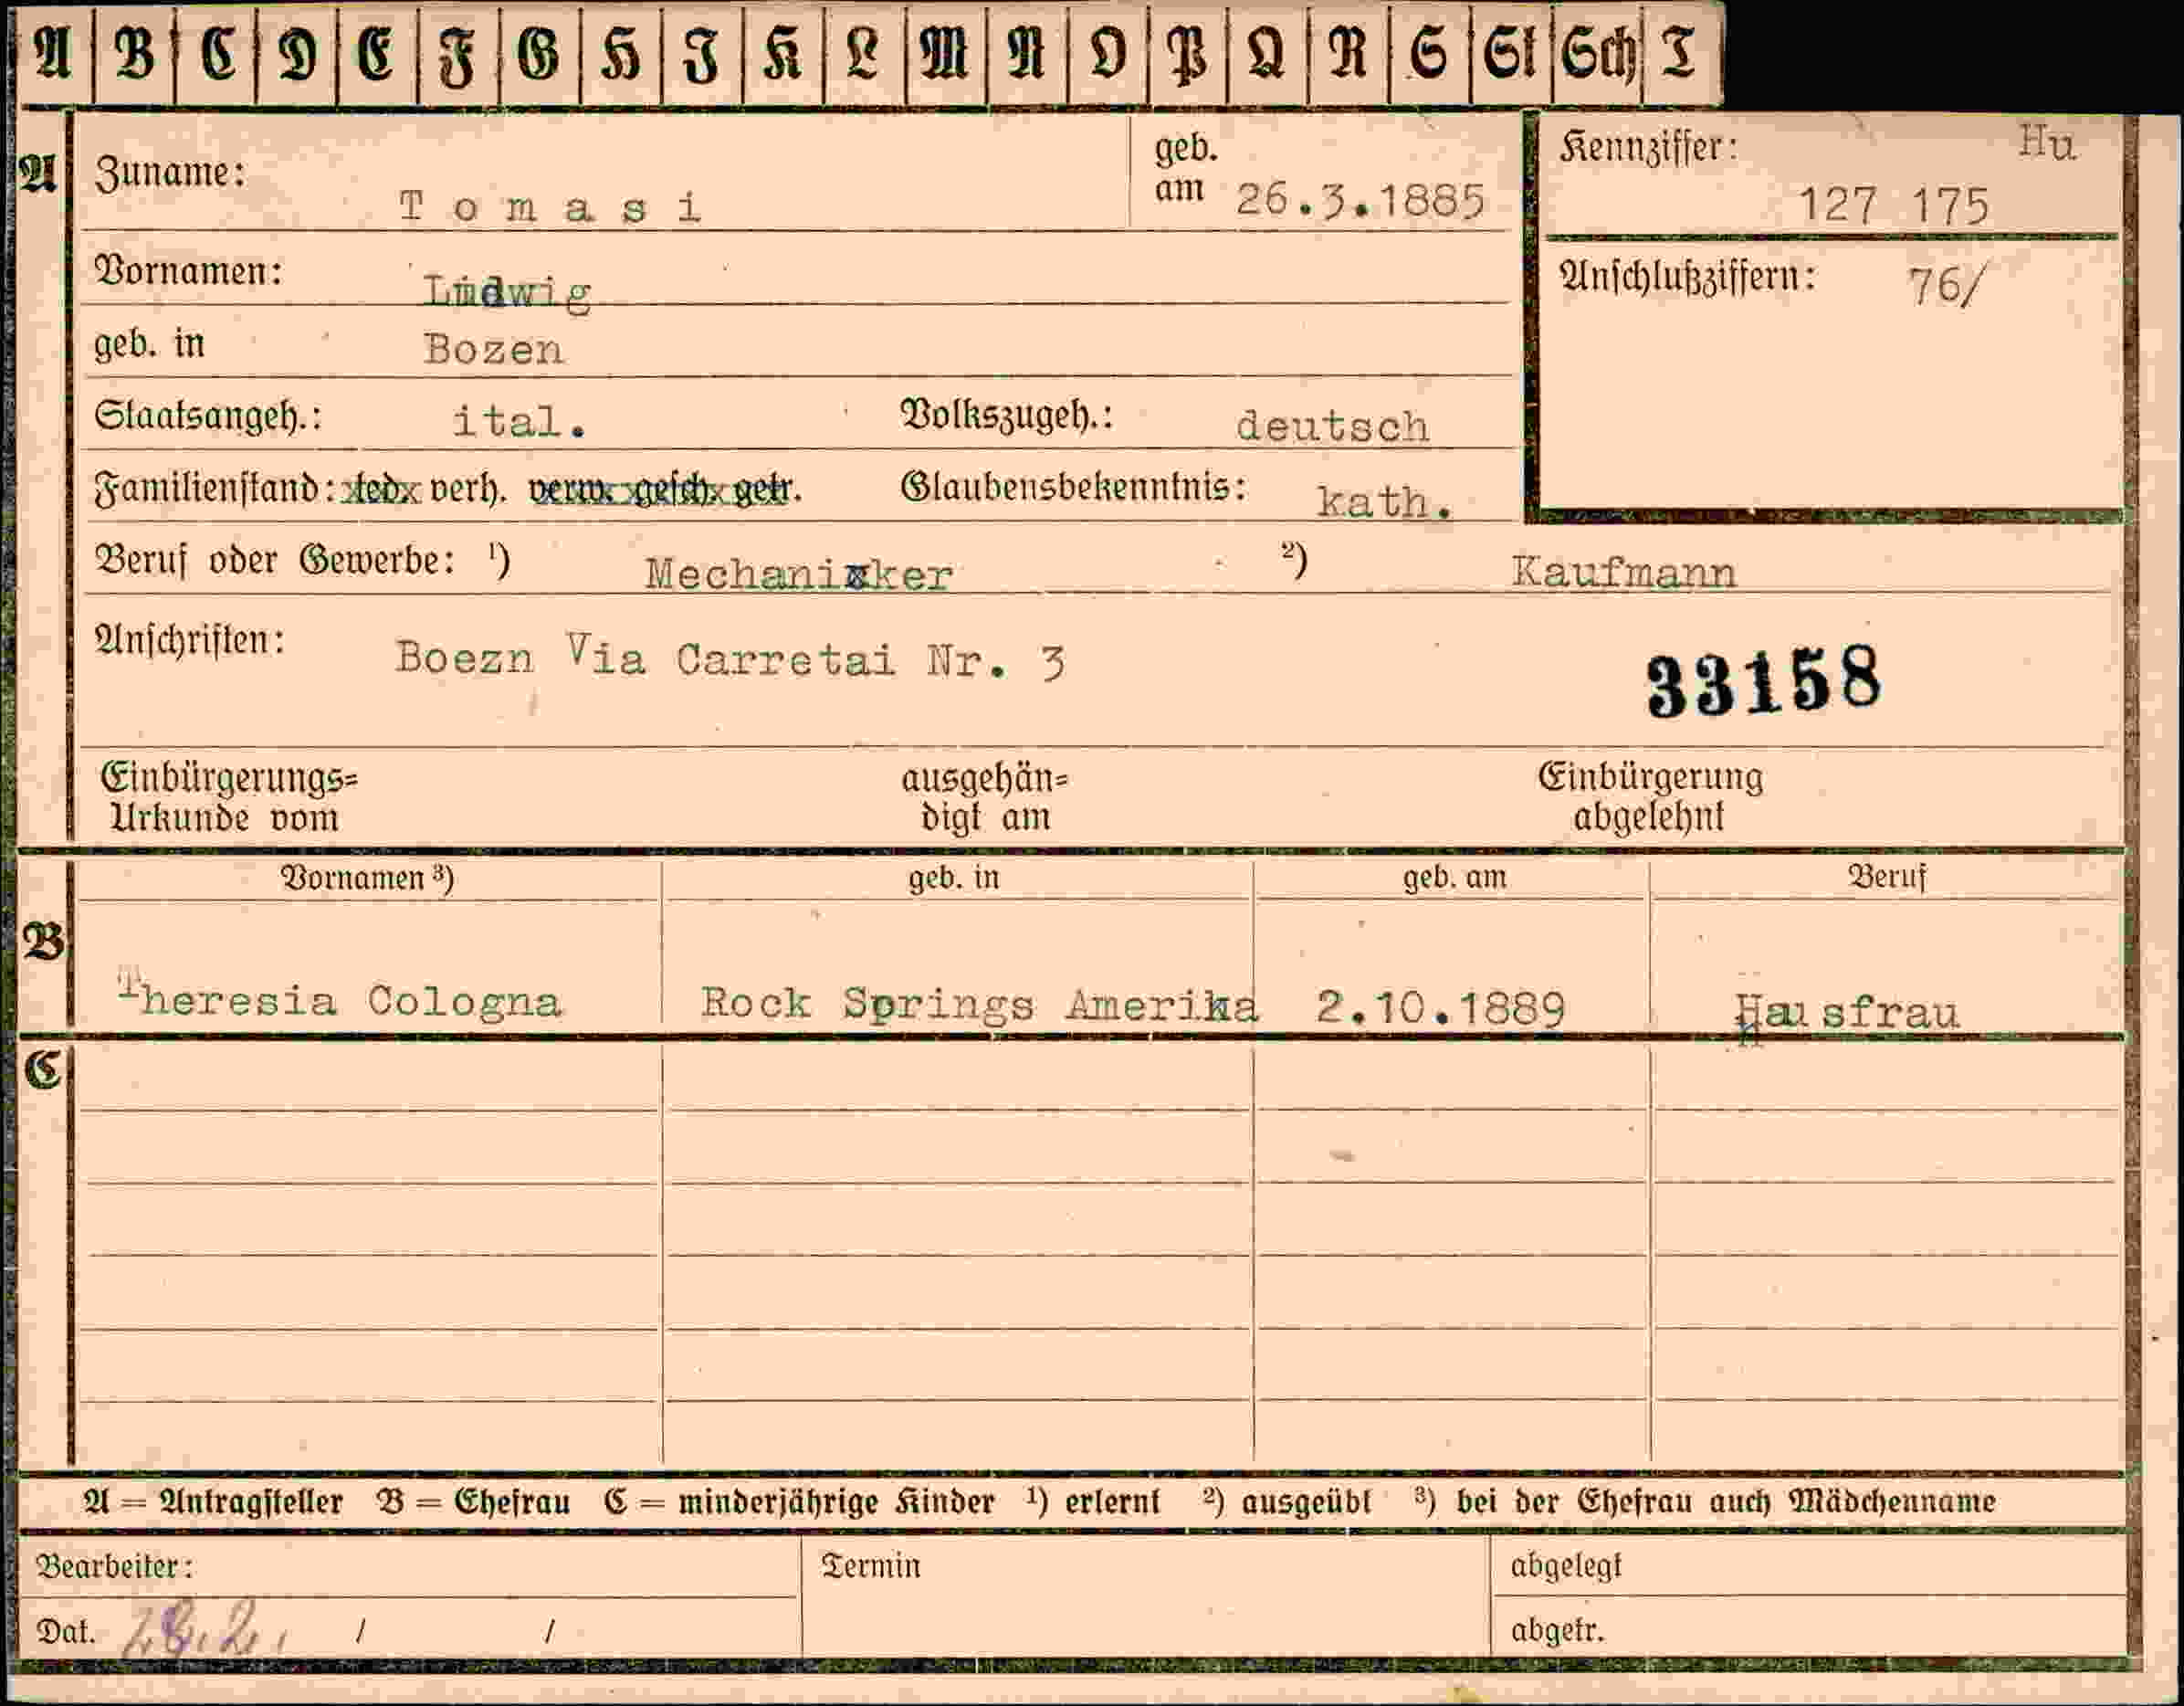This screenshot has height=1706, width=2184.
Task: Select the St index tab
Action: click(1511, 54)
